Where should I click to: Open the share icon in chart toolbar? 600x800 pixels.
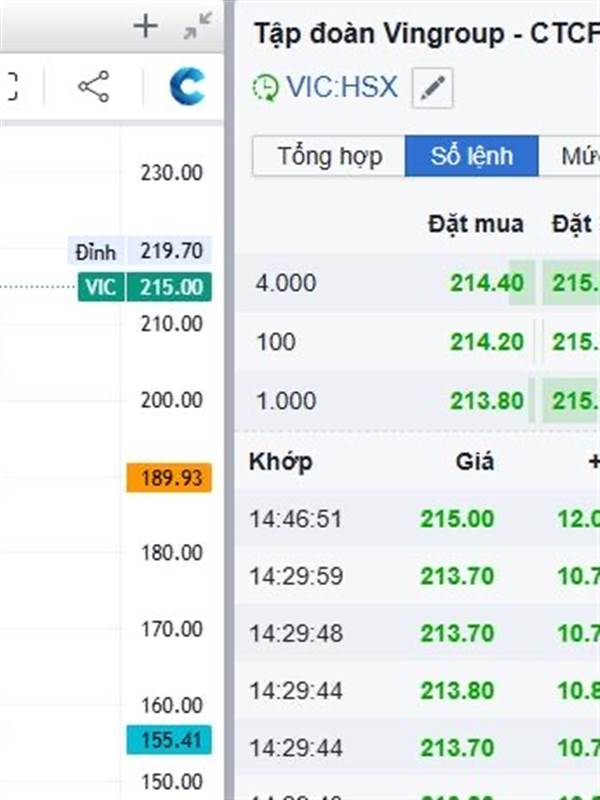coord(93,86)
